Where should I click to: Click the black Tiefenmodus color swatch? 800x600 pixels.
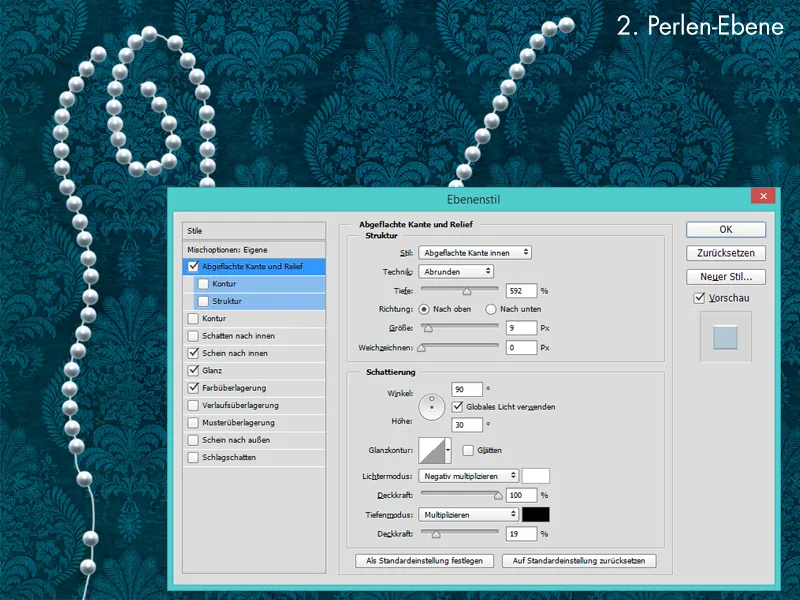pyautogui.click(x=536, y=515)
